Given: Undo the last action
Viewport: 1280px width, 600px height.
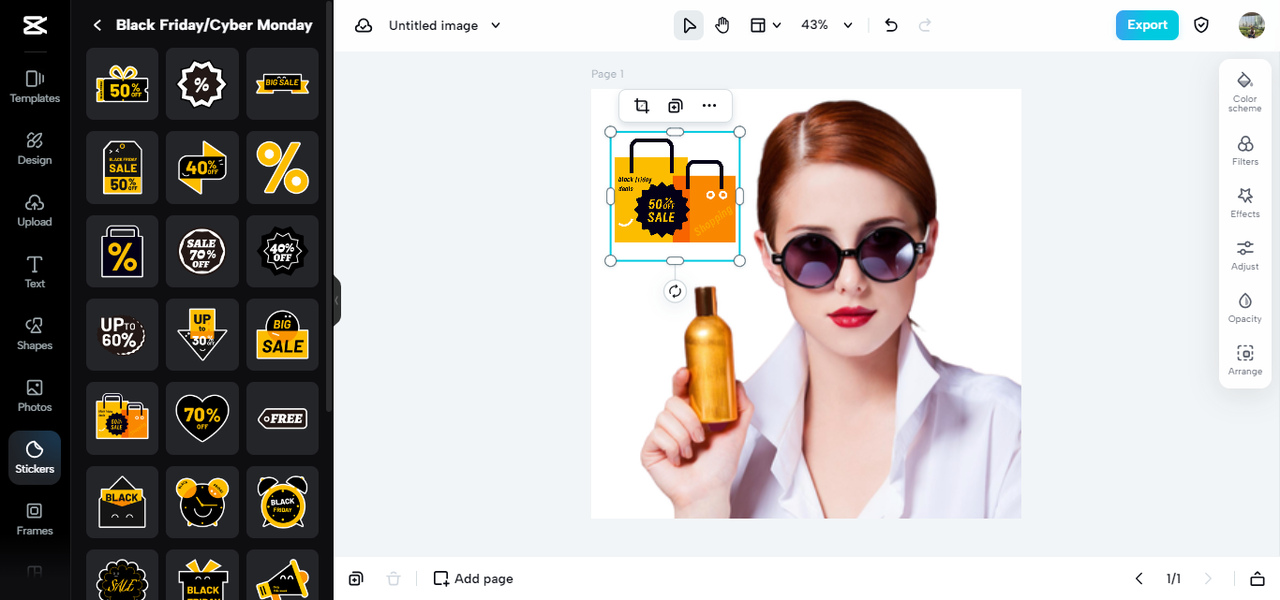Looking at the screenshot, I should [x=891, y=25].
